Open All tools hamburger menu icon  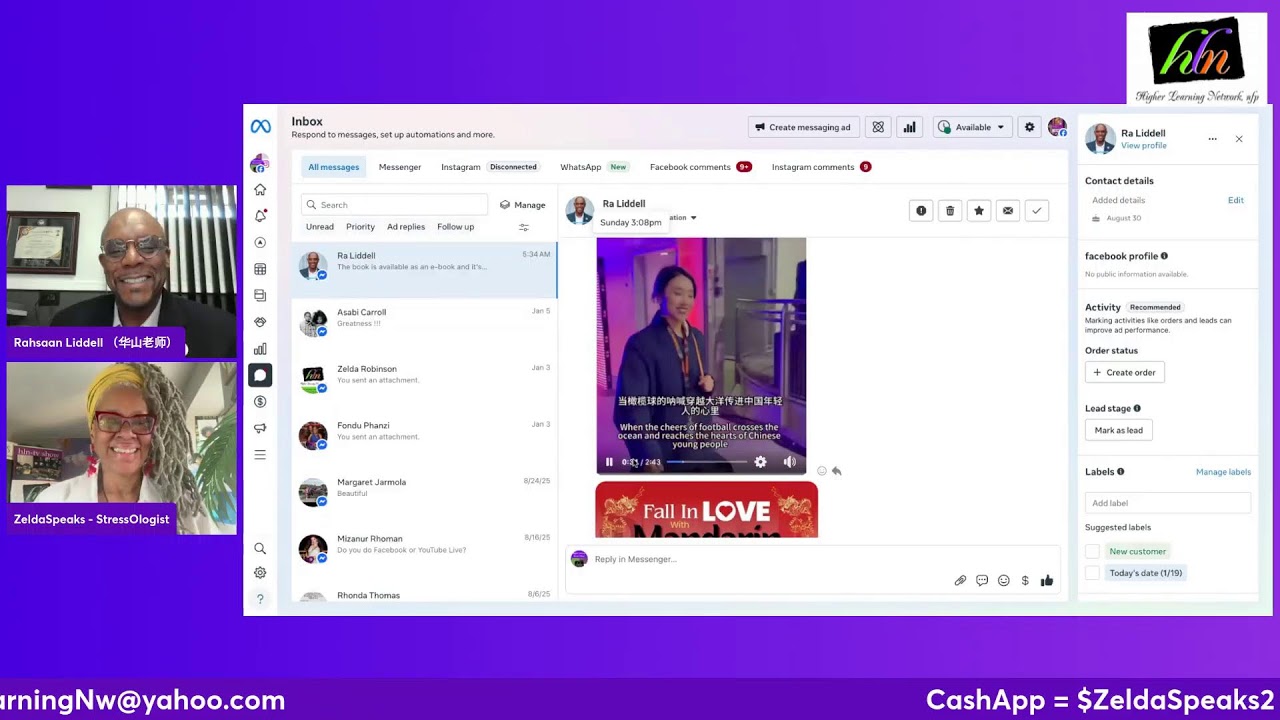260,455
